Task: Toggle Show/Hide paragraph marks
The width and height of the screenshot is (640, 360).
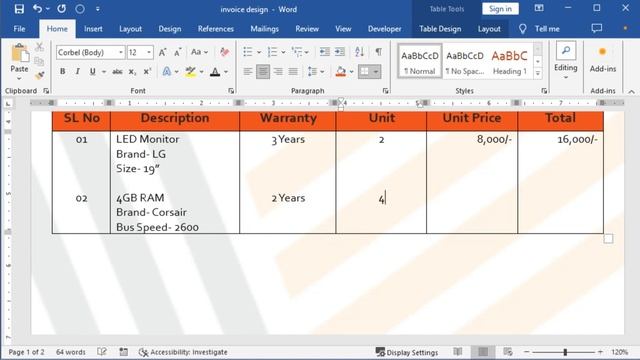Action: click(379, 52)
